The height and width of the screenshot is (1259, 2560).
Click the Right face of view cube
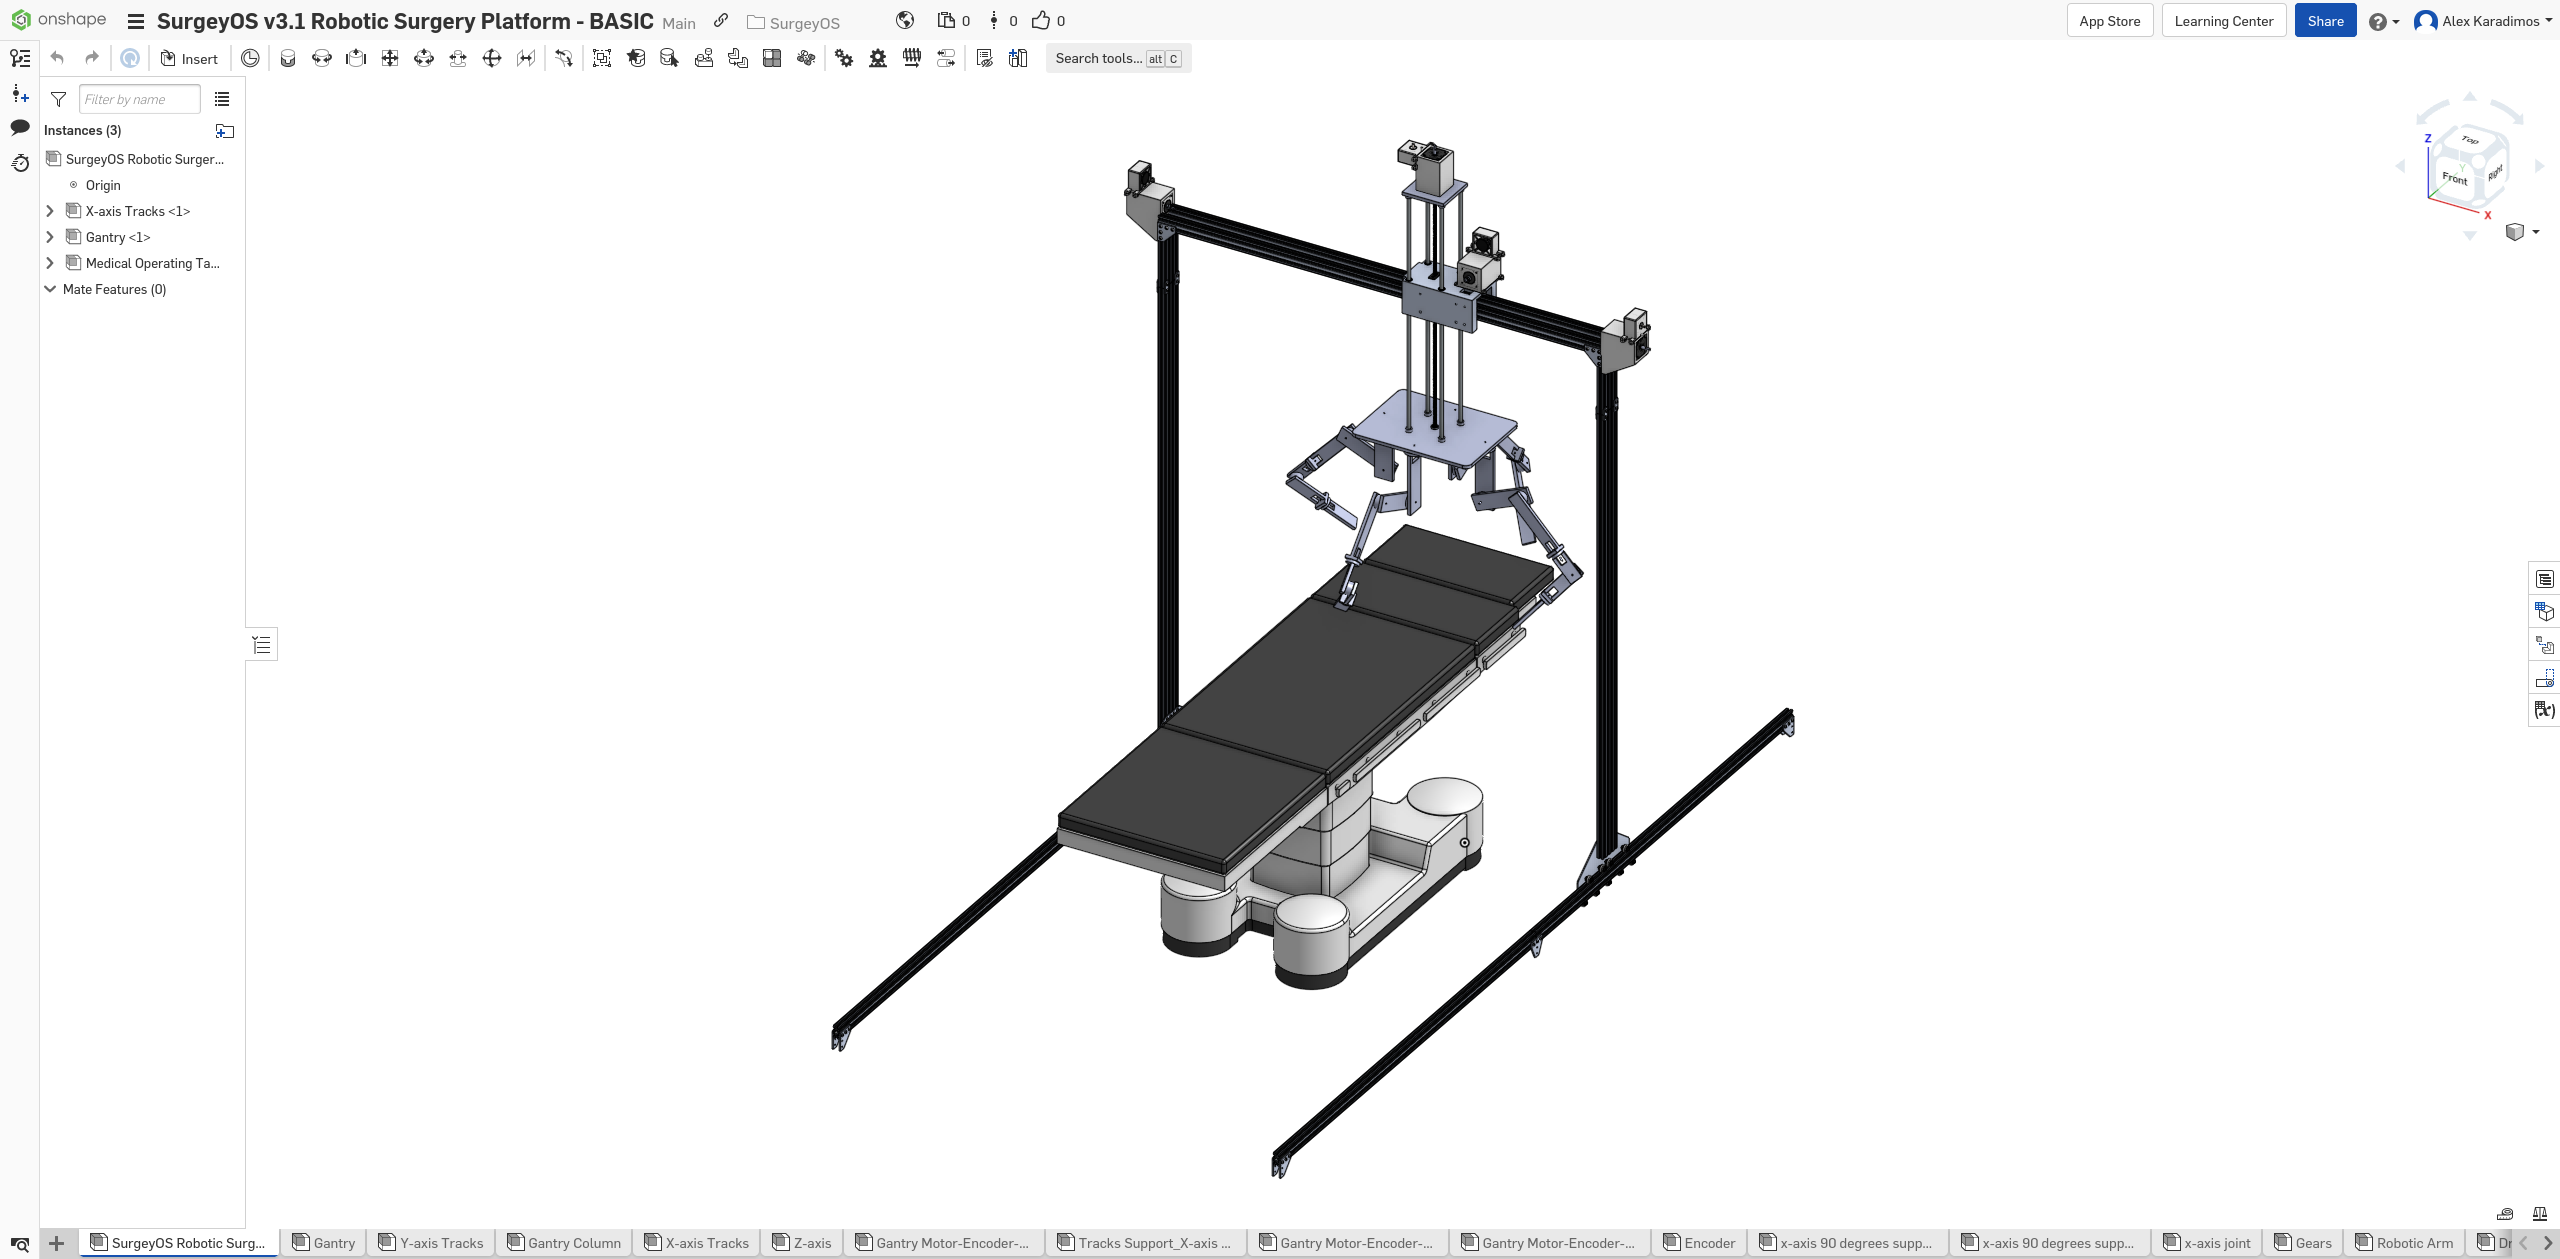click(2495, 172)
